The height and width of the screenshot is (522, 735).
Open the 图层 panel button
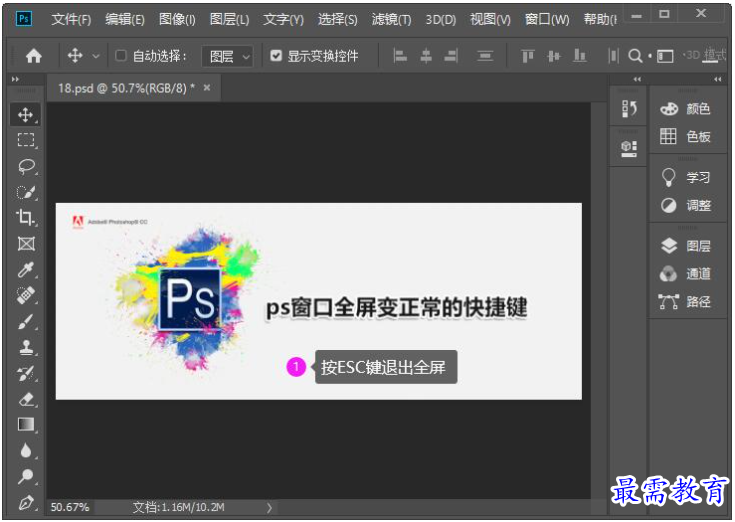[x=685, y=246]
